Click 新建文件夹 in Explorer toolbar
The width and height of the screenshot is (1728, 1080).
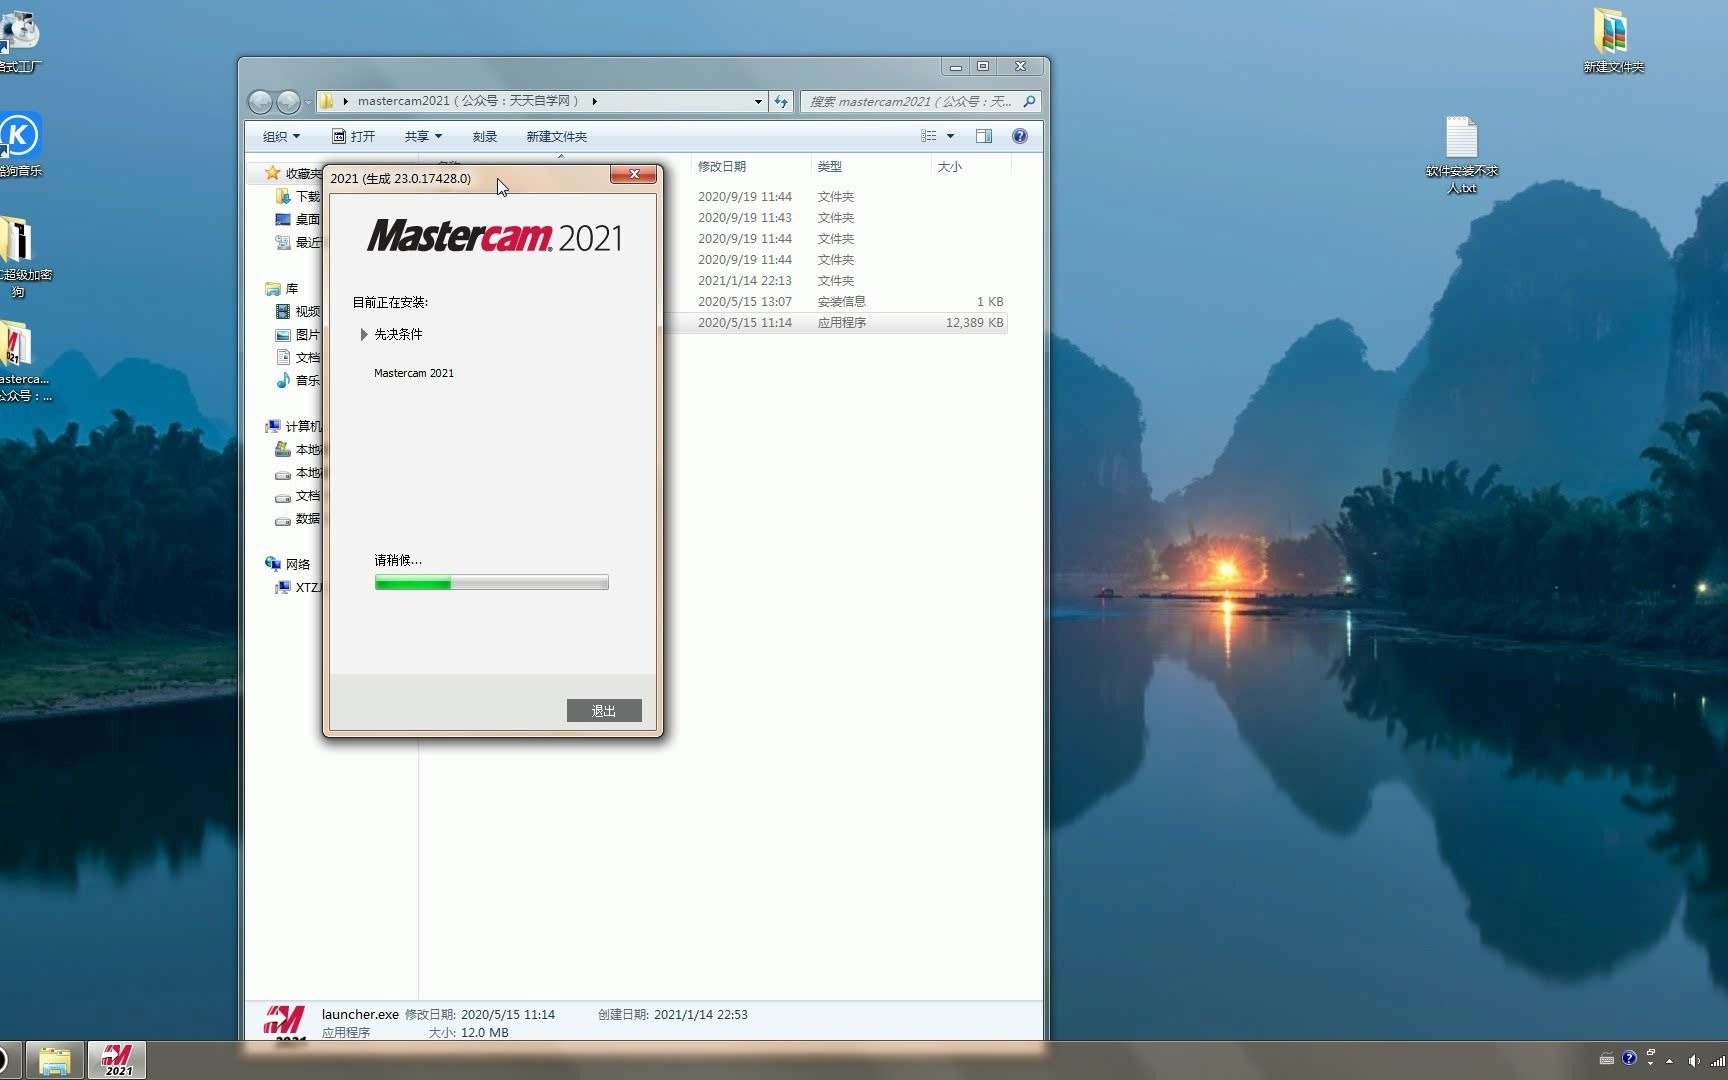coord(557,136)
